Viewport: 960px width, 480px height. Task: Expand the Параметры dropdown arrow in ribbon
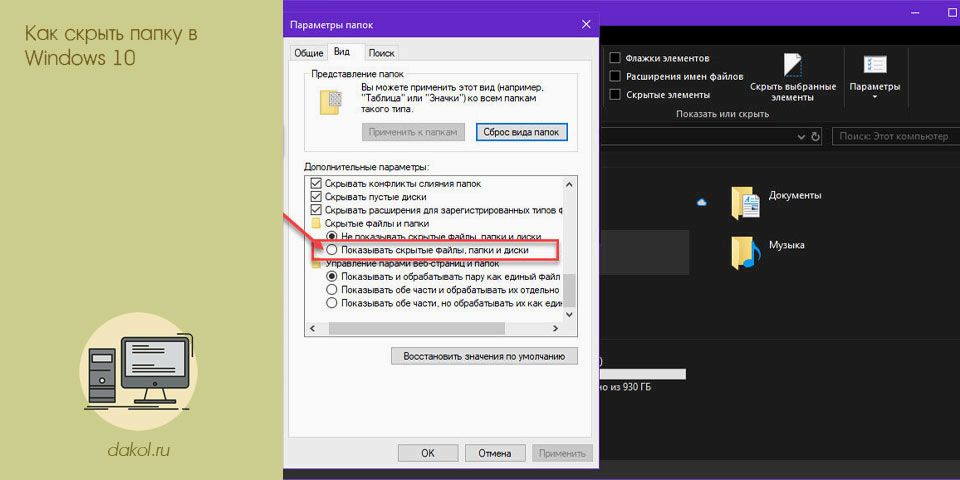pyautogui.click(x=874, y=97)
